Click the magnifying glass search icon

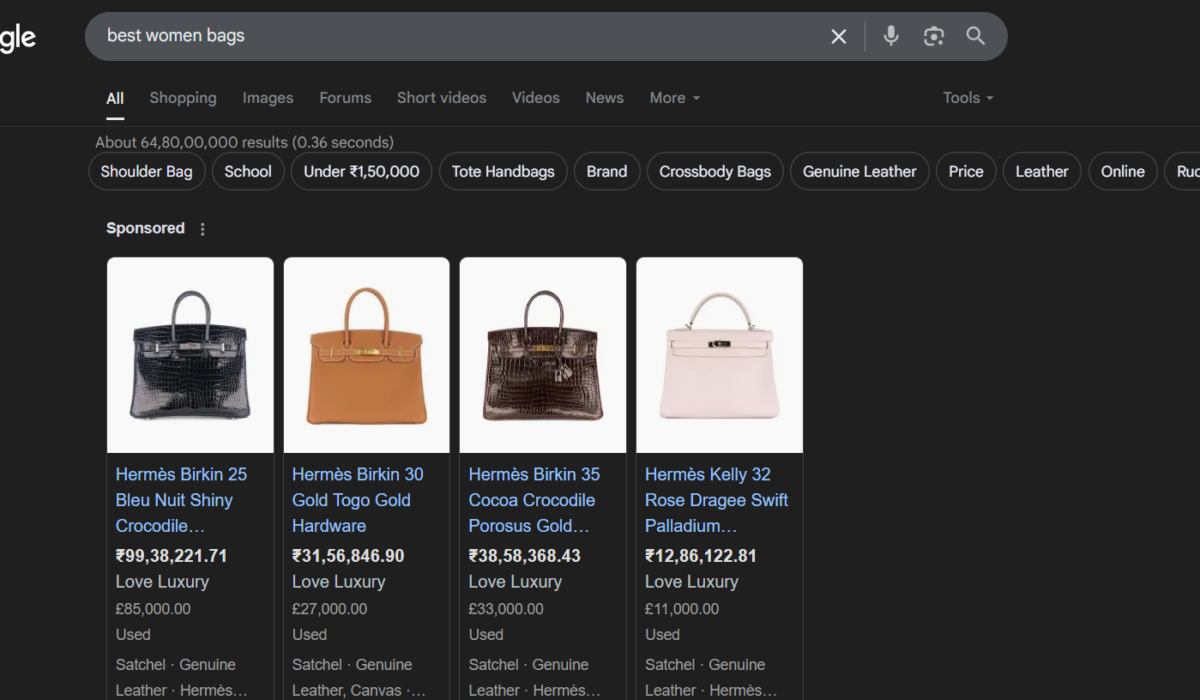(x=976, y=37)
